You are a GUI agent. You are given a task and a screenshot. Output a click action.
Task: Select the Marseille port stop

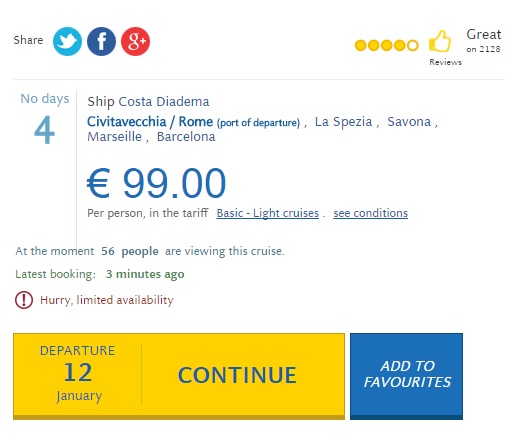115,137
